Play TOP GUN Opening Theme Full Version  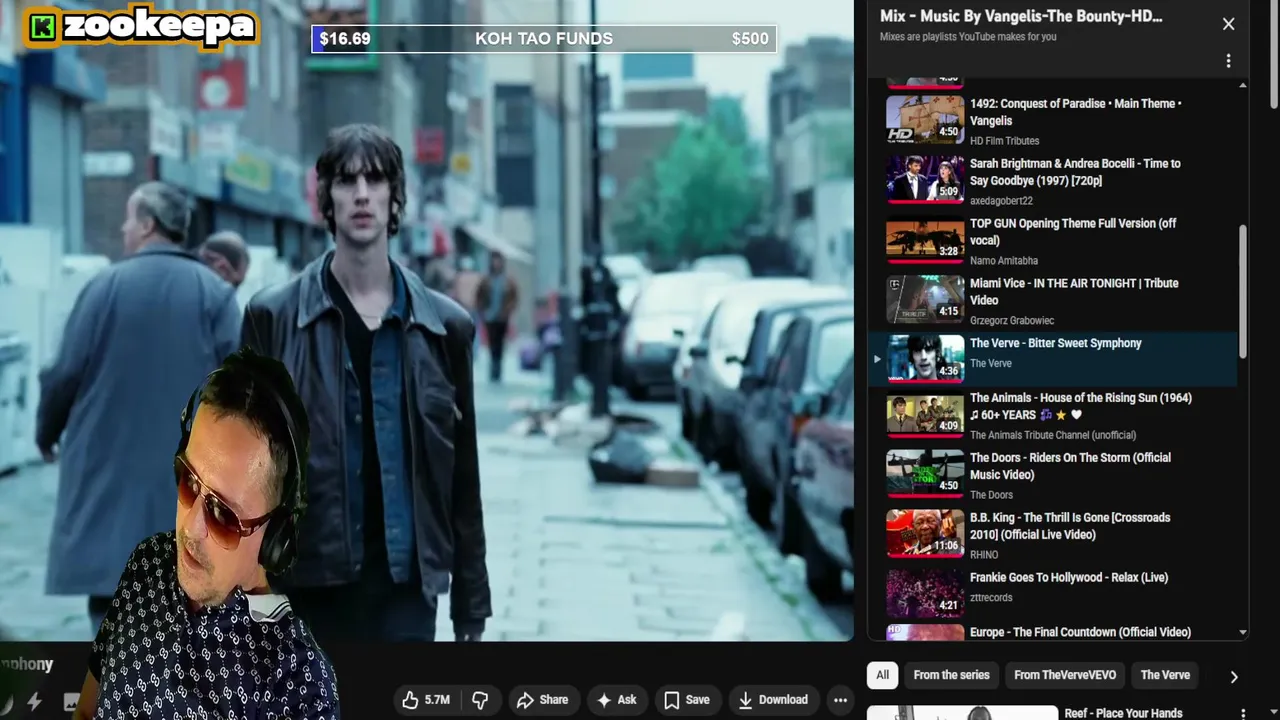pyautogui.click(x=1073, y=232)
